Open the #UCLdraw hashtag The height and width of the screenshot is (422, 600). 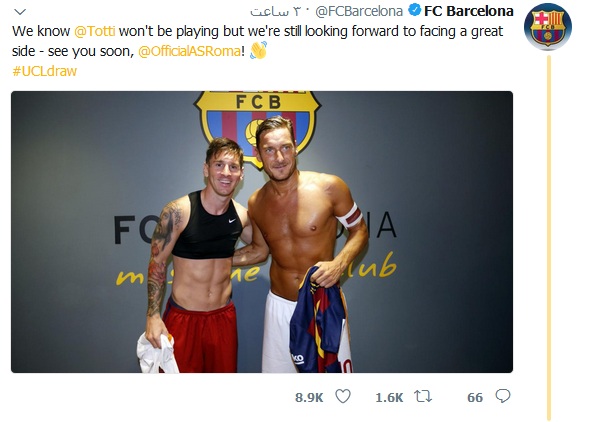coord(44,71)
